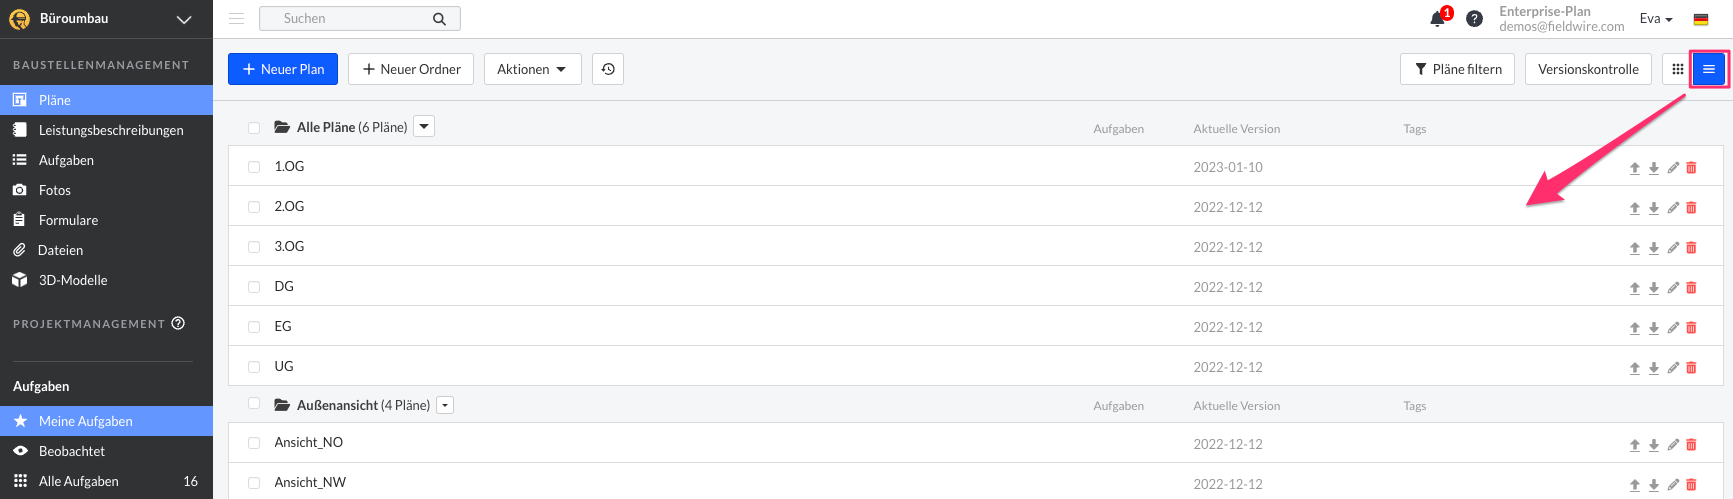Screen dimensions: 1733x499
Task: Click the Suchen search field
Action: click(360, 18)
